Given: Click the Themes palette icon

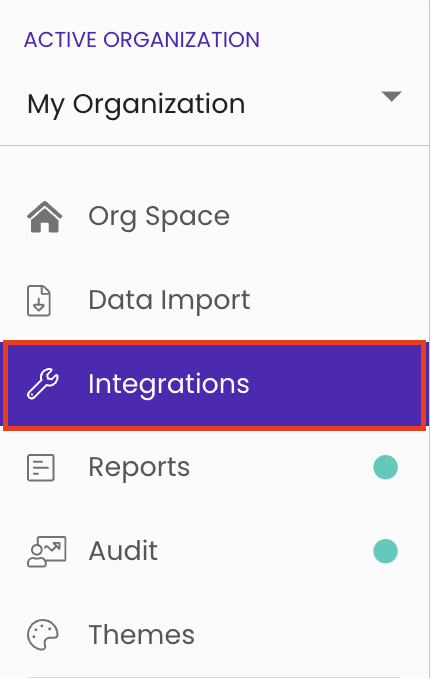Looking at the screenshot, I should click(x=43, y=635).
